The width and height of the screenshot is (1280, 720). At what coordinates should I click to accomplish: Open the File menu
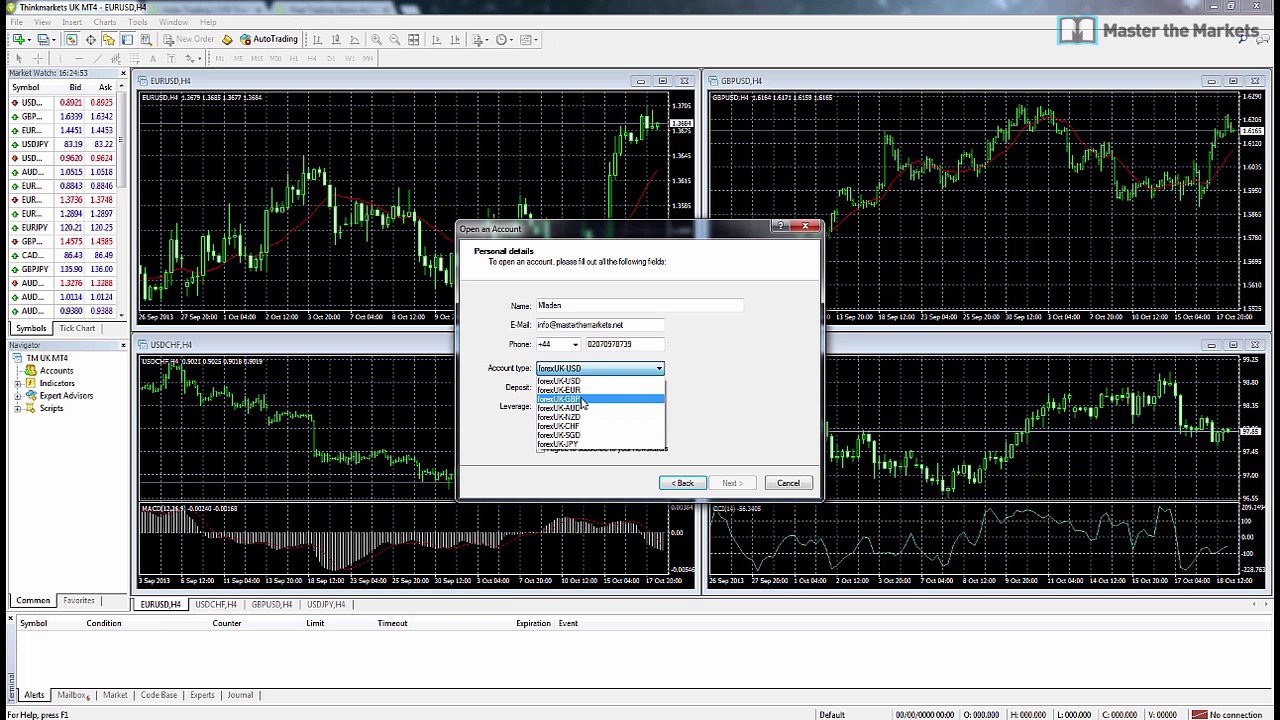(x=16, y=22)
